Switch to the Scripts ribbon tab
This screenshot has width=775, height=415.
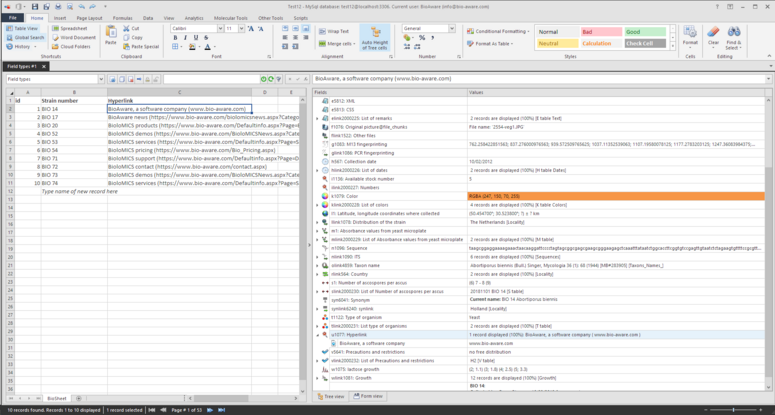point(301,18)
